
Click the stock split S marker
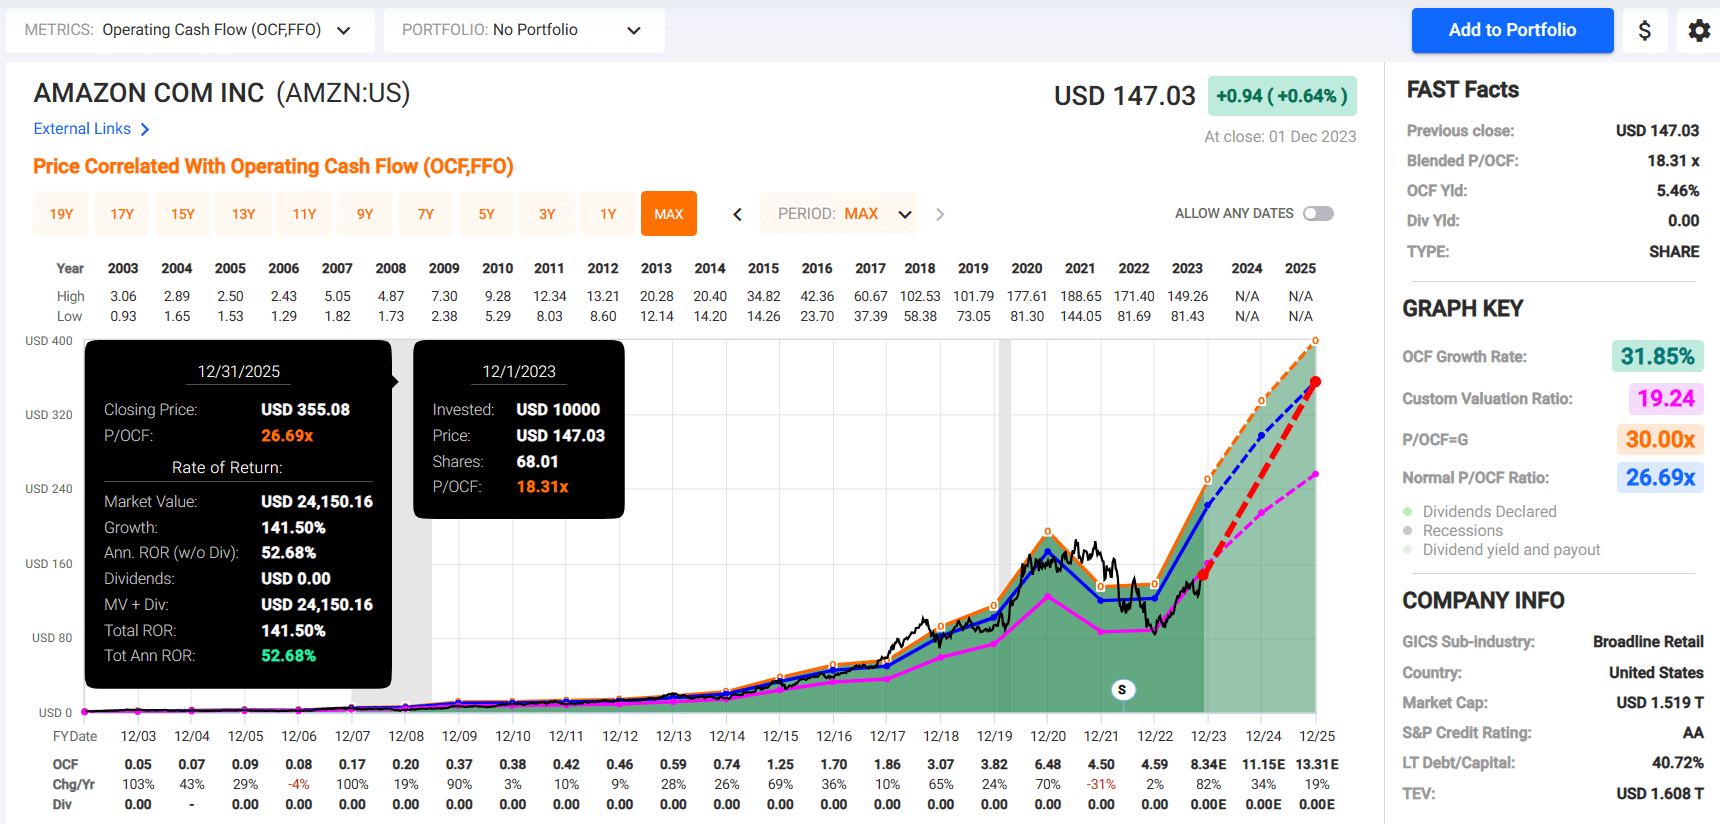[x=1122, y=689]
